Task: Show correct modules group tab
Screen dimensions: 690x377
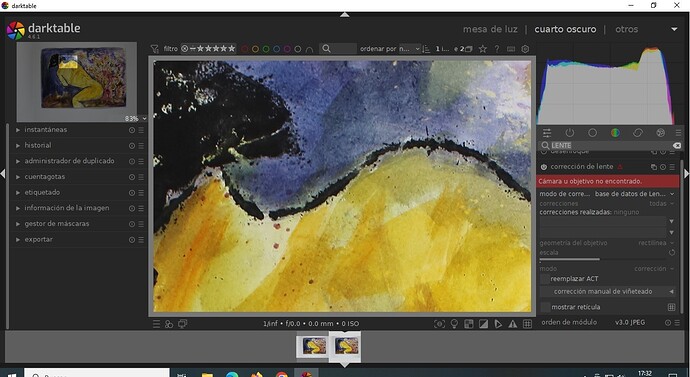Action: tap(638, 133)
